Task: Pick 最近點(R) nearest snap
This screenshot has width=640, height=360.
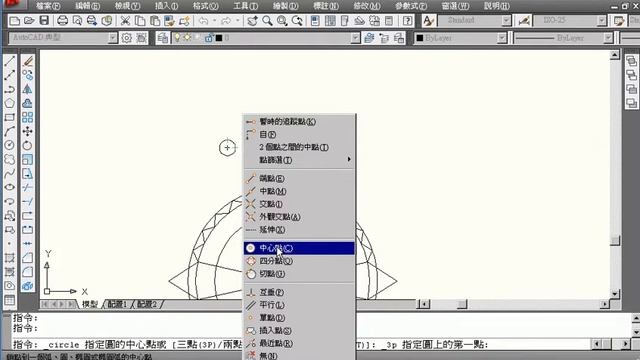Action: 300,343
